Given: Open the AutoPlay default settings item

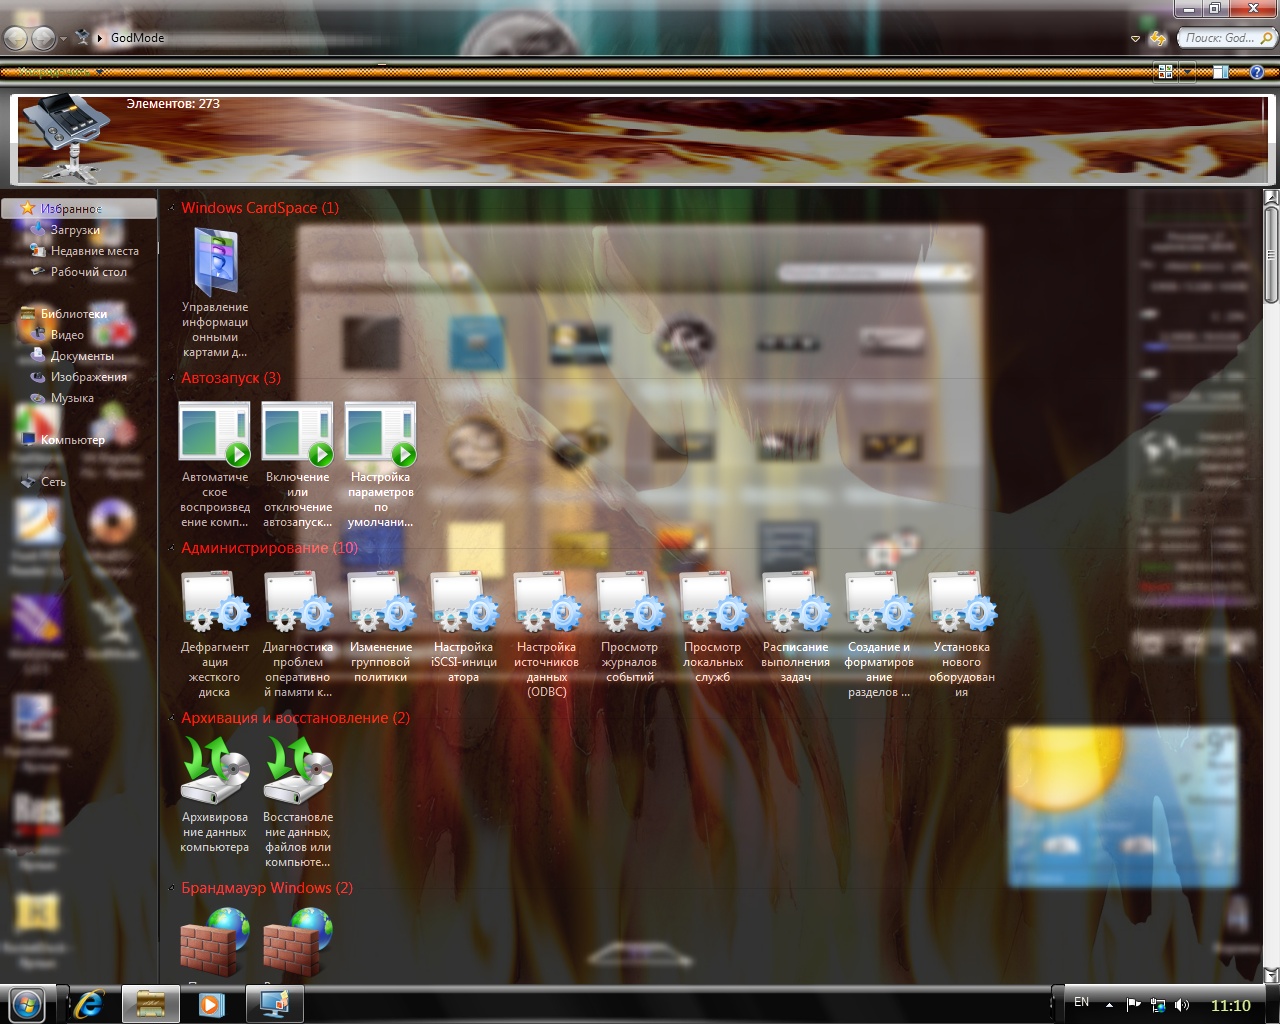Looking at the screenshot, I should (381, 465).
